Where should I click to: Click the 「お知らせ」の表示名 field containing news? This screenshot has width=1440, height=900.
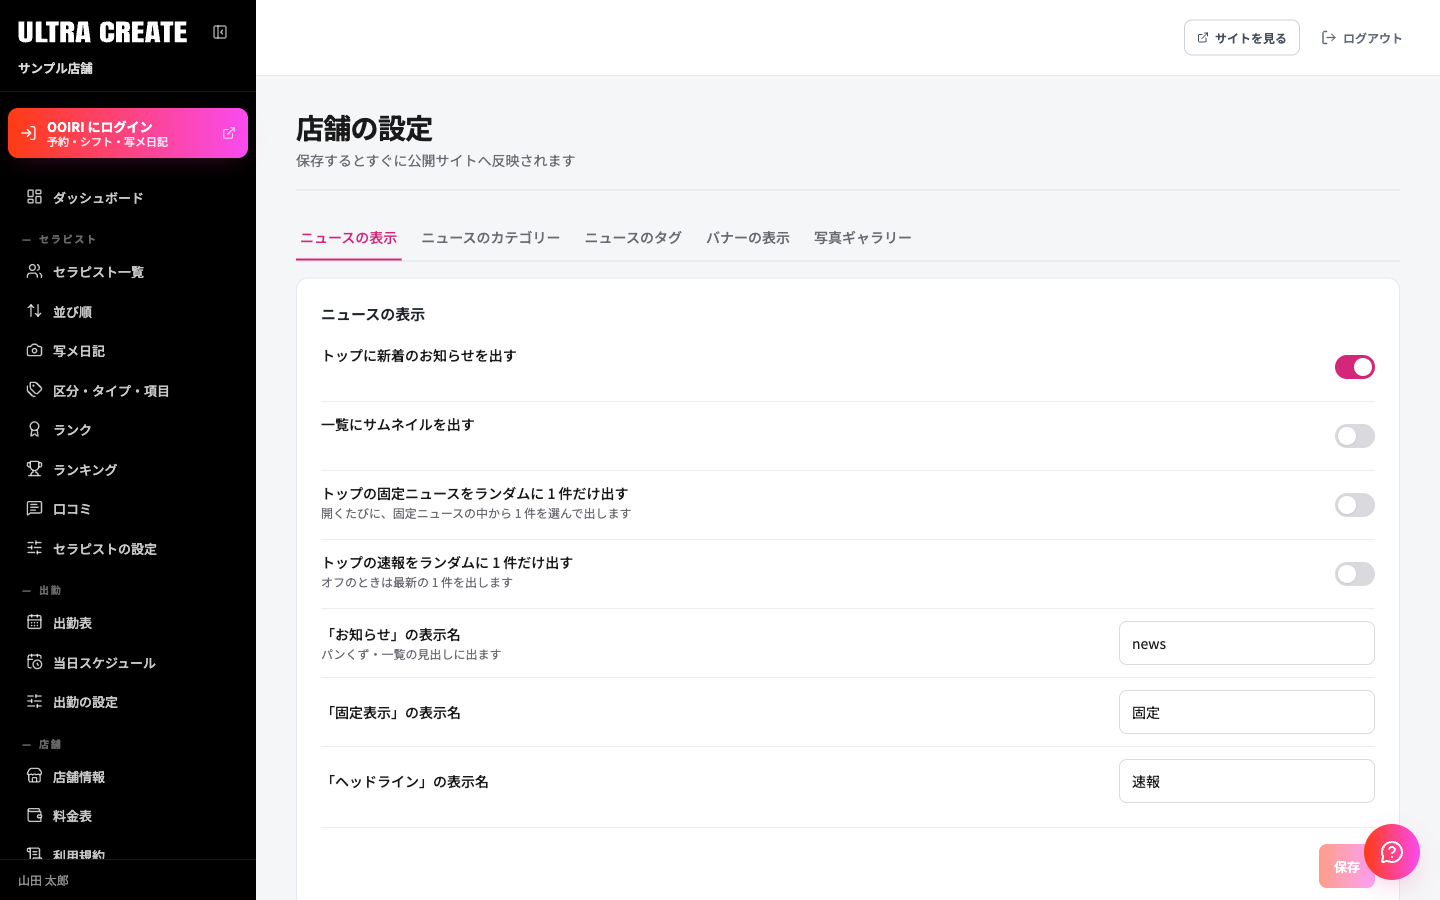click(1247, 643)
